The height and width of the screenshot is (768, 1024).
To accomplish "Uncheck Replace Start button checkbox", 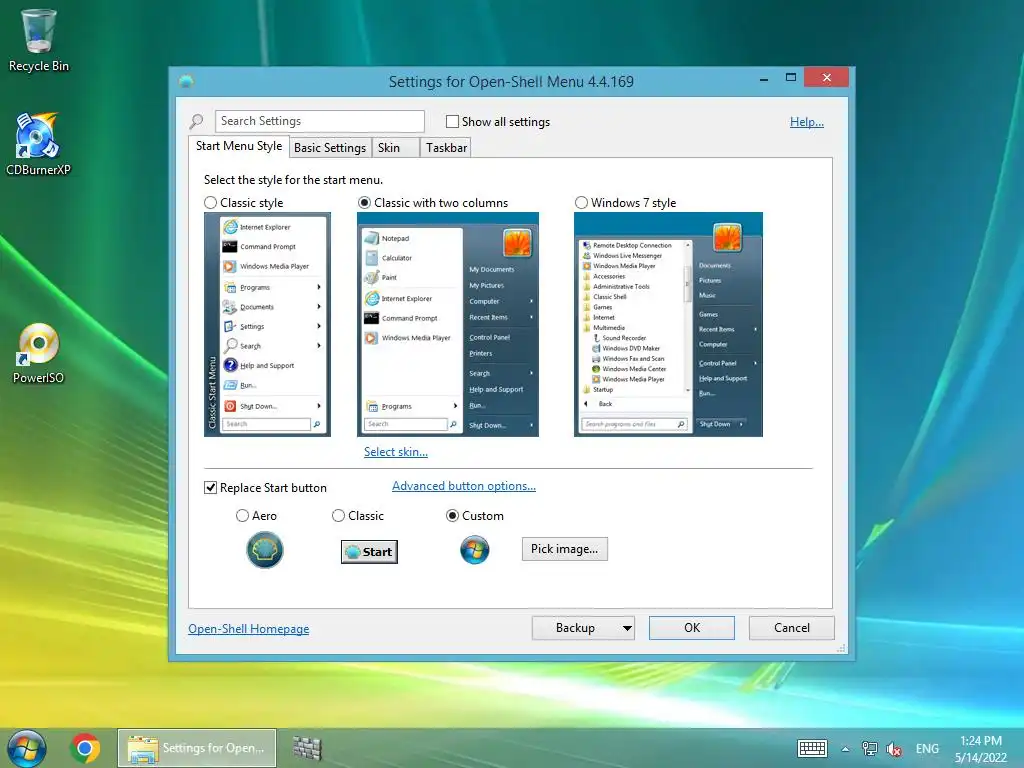I will coord(210,488).
